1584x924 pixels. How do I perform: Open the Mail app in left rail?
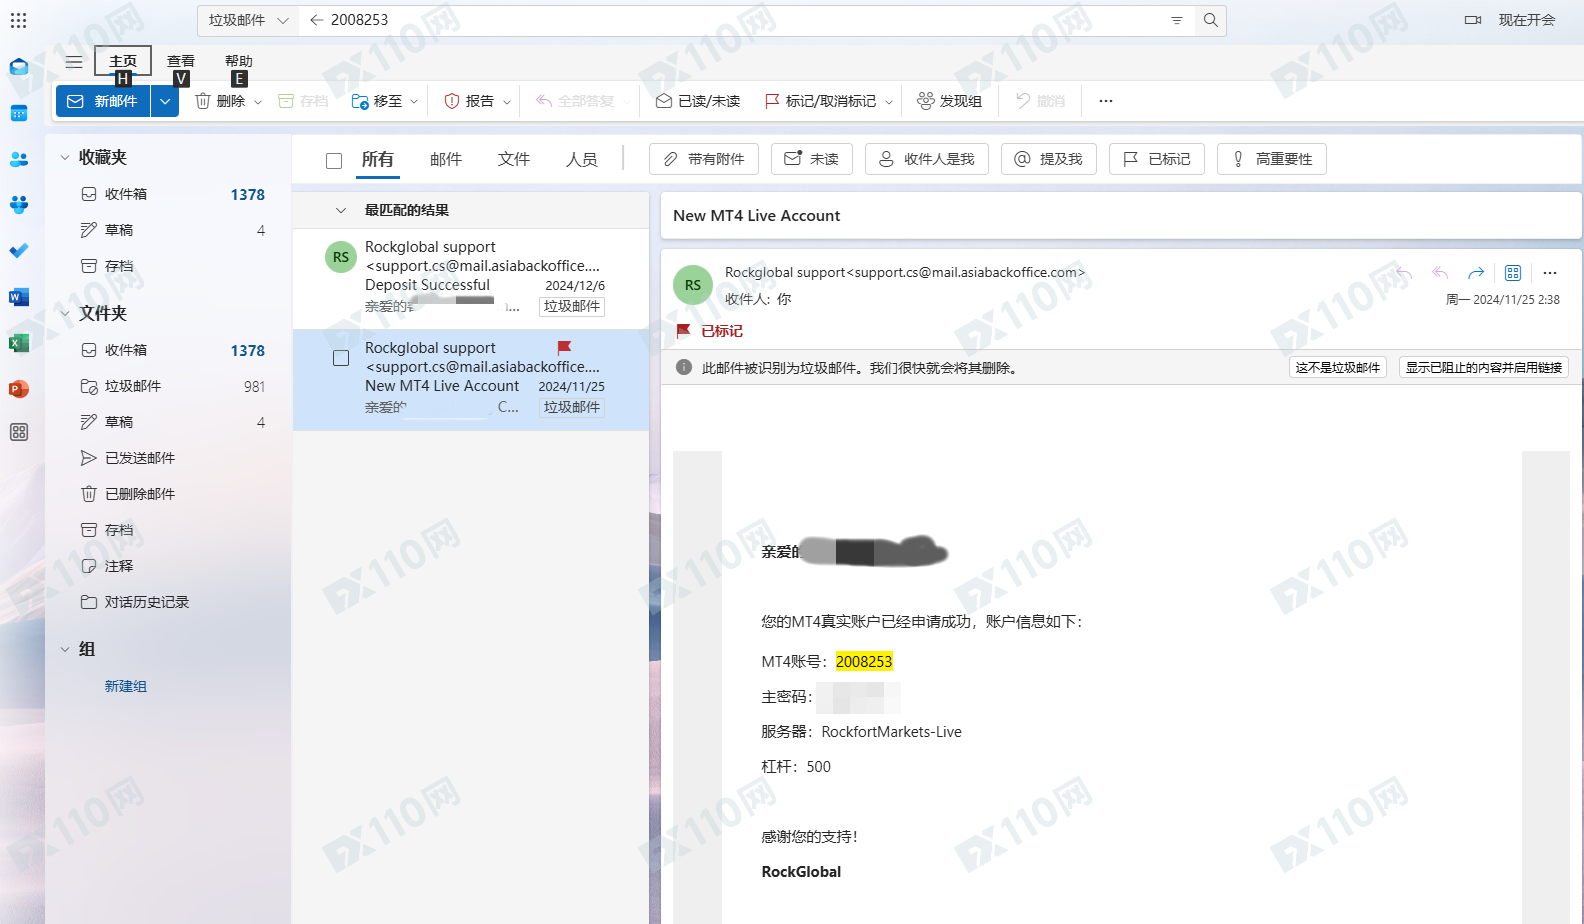[x=18, y=67]
